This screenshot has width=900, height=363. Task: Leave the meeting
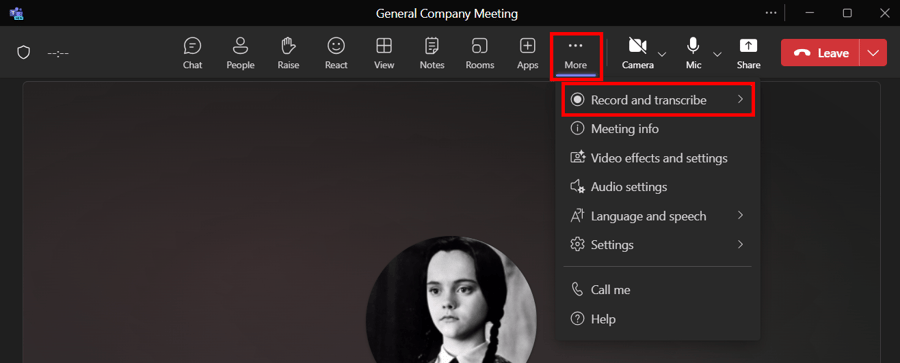point(820,53)
